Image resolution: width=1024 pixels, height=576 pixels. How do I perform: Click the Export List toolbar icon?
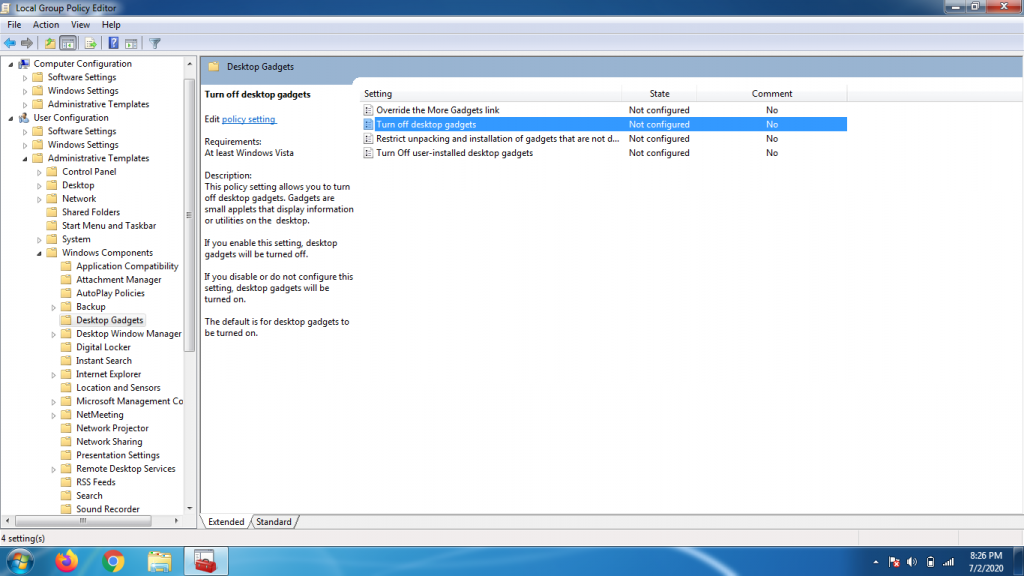89,43
